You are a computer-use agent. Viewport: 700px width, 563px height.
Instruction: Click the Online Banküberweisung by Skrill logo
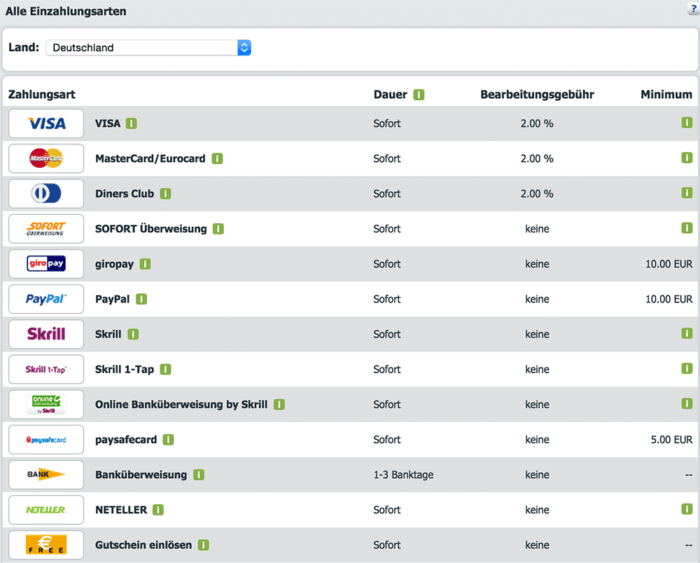pos(46,405)
